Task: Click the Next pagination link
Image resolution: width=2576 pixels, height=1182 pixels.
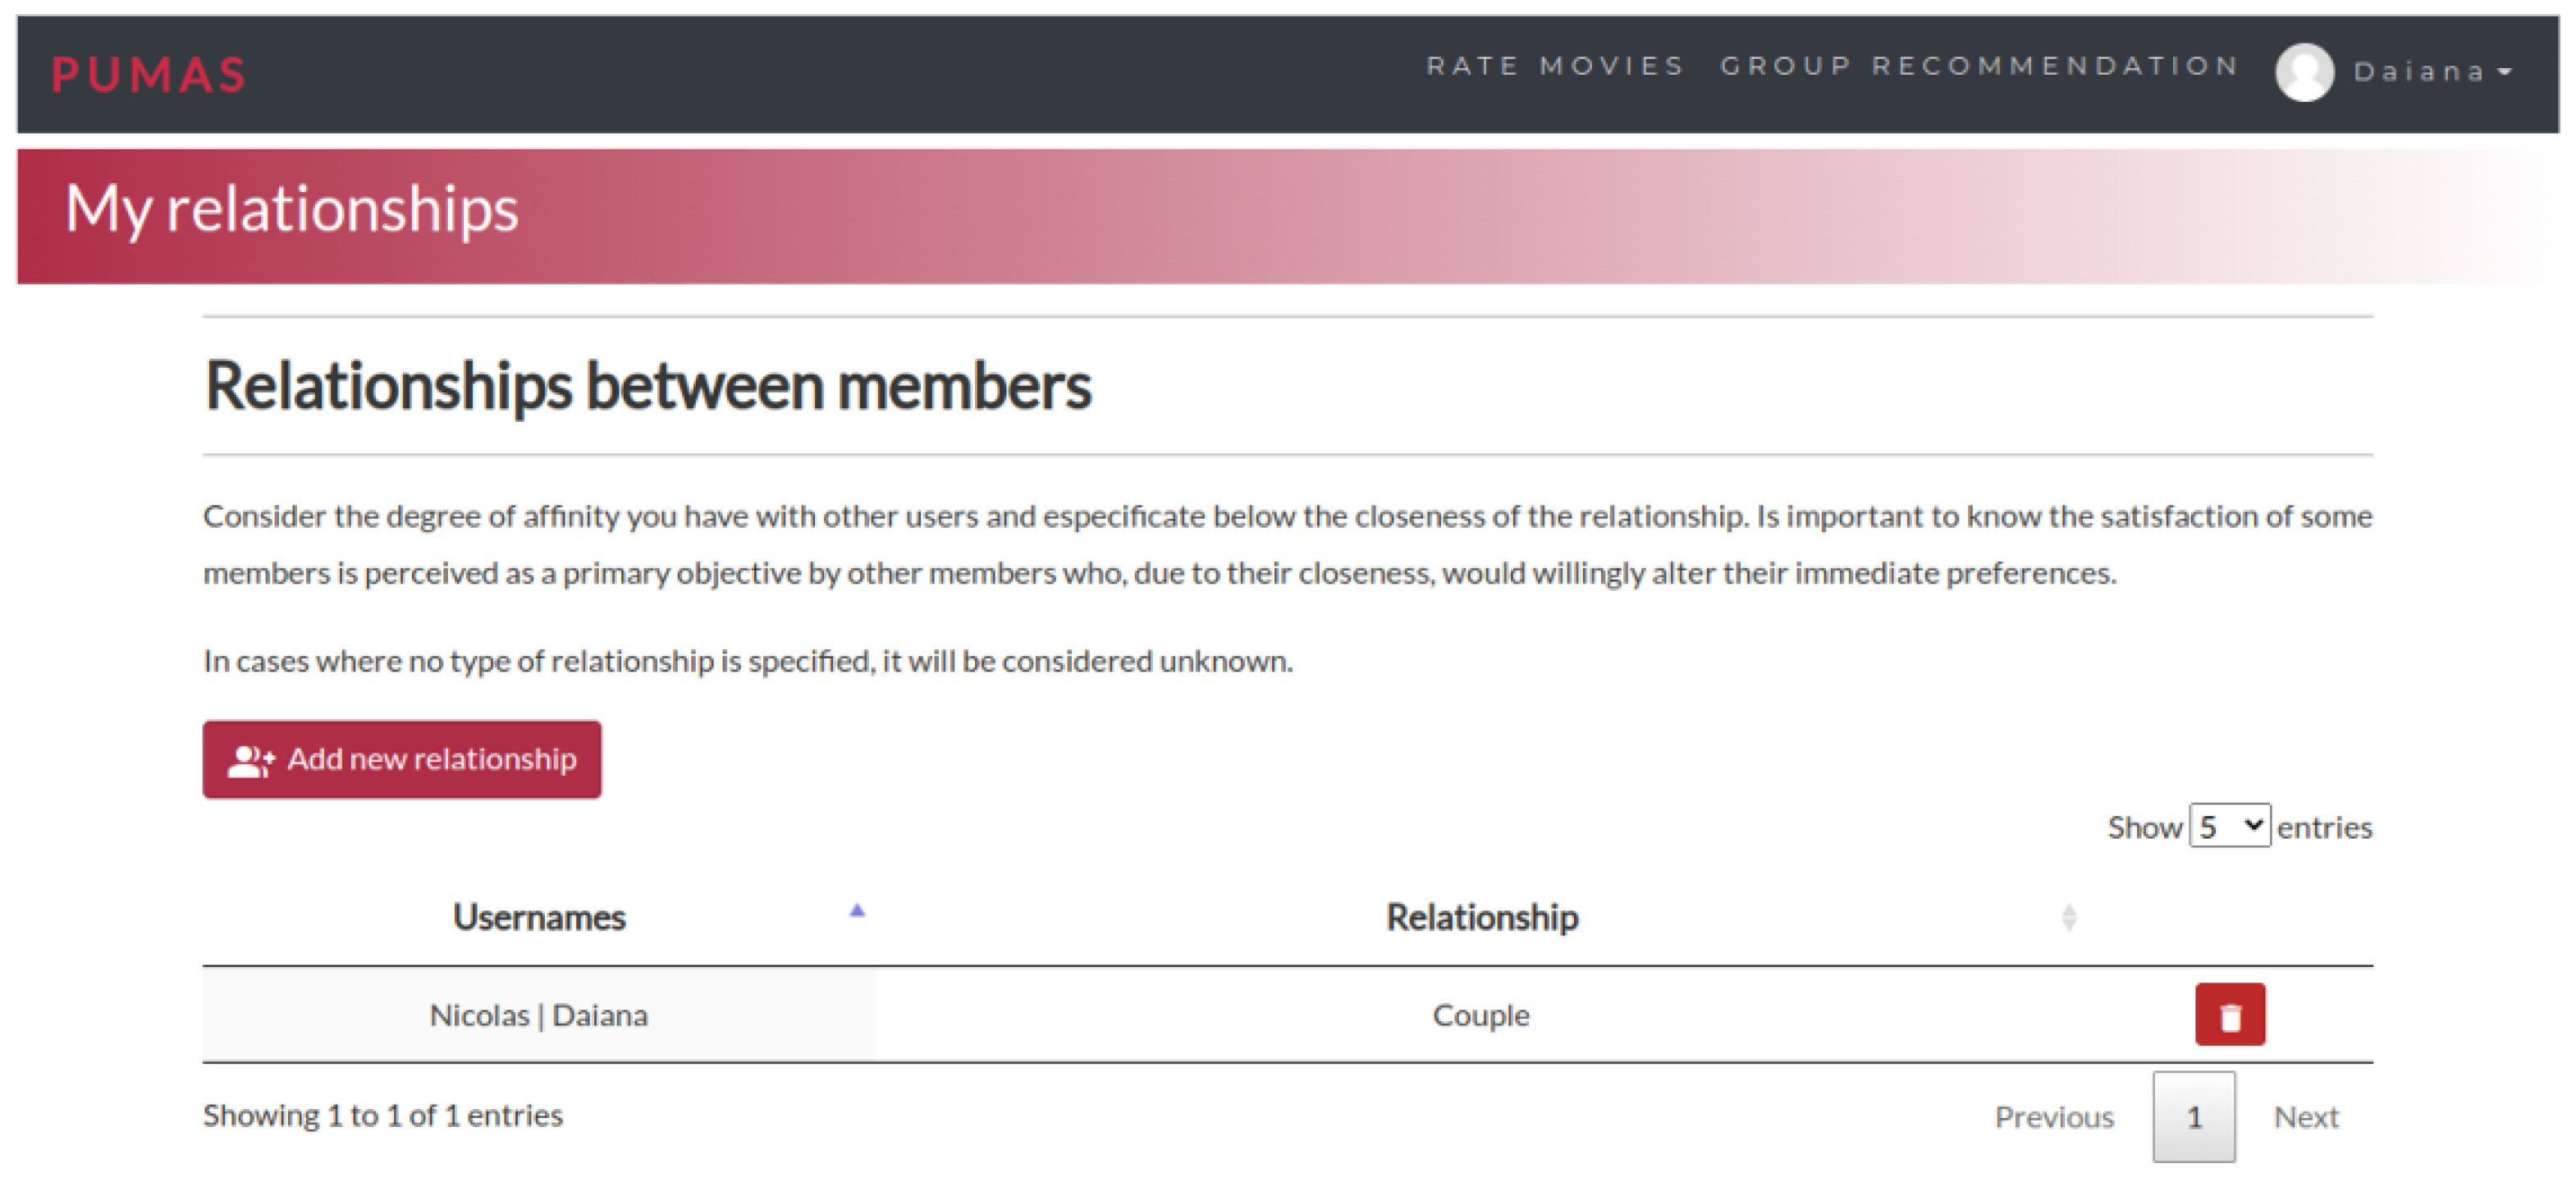Action: pyautogui.click(x=2305, y=1116)
